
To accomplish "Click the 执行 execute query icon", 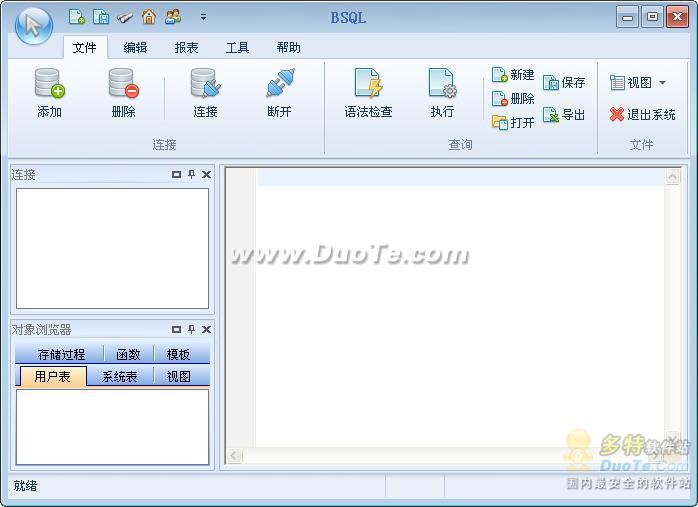I will click(x=442, y=93).
